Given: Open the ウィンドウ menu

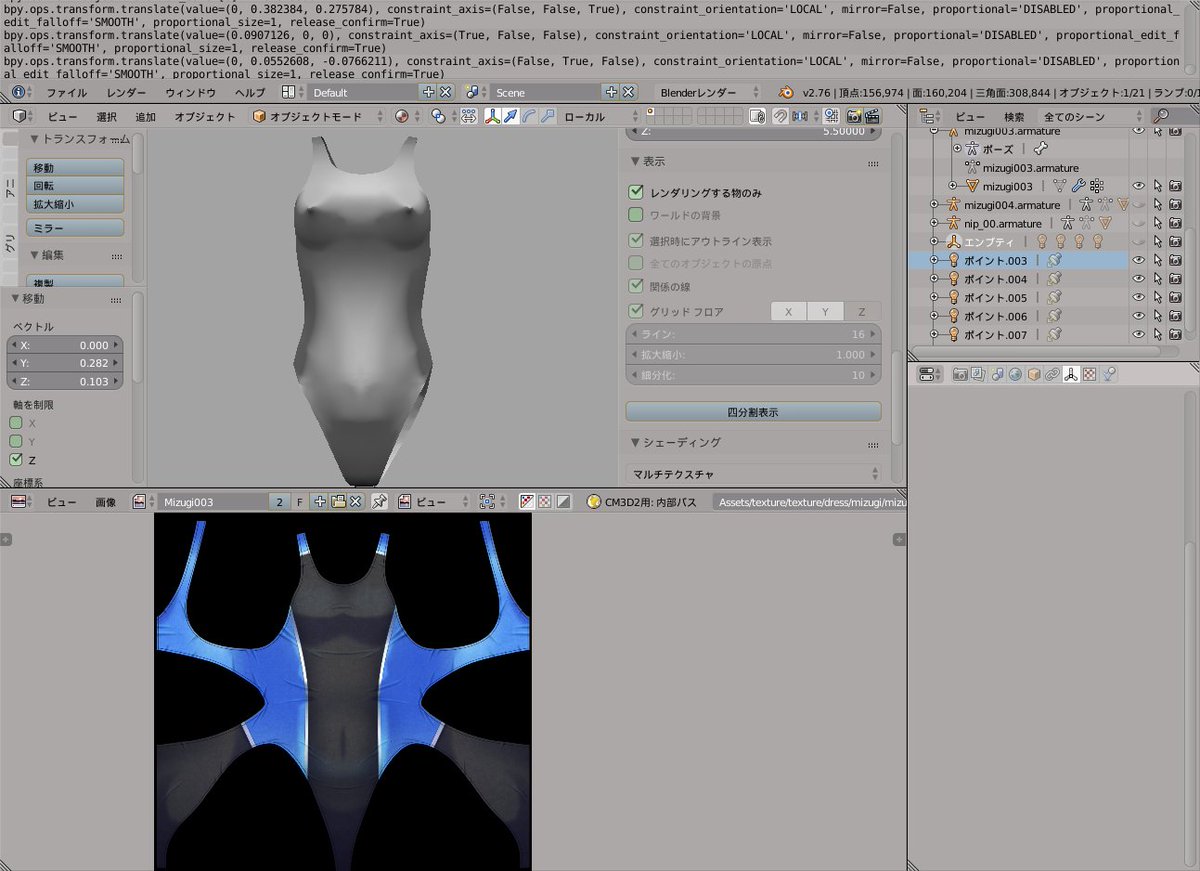Looking at the screenshot, I should pyautogui.click(x=190, y=92).
